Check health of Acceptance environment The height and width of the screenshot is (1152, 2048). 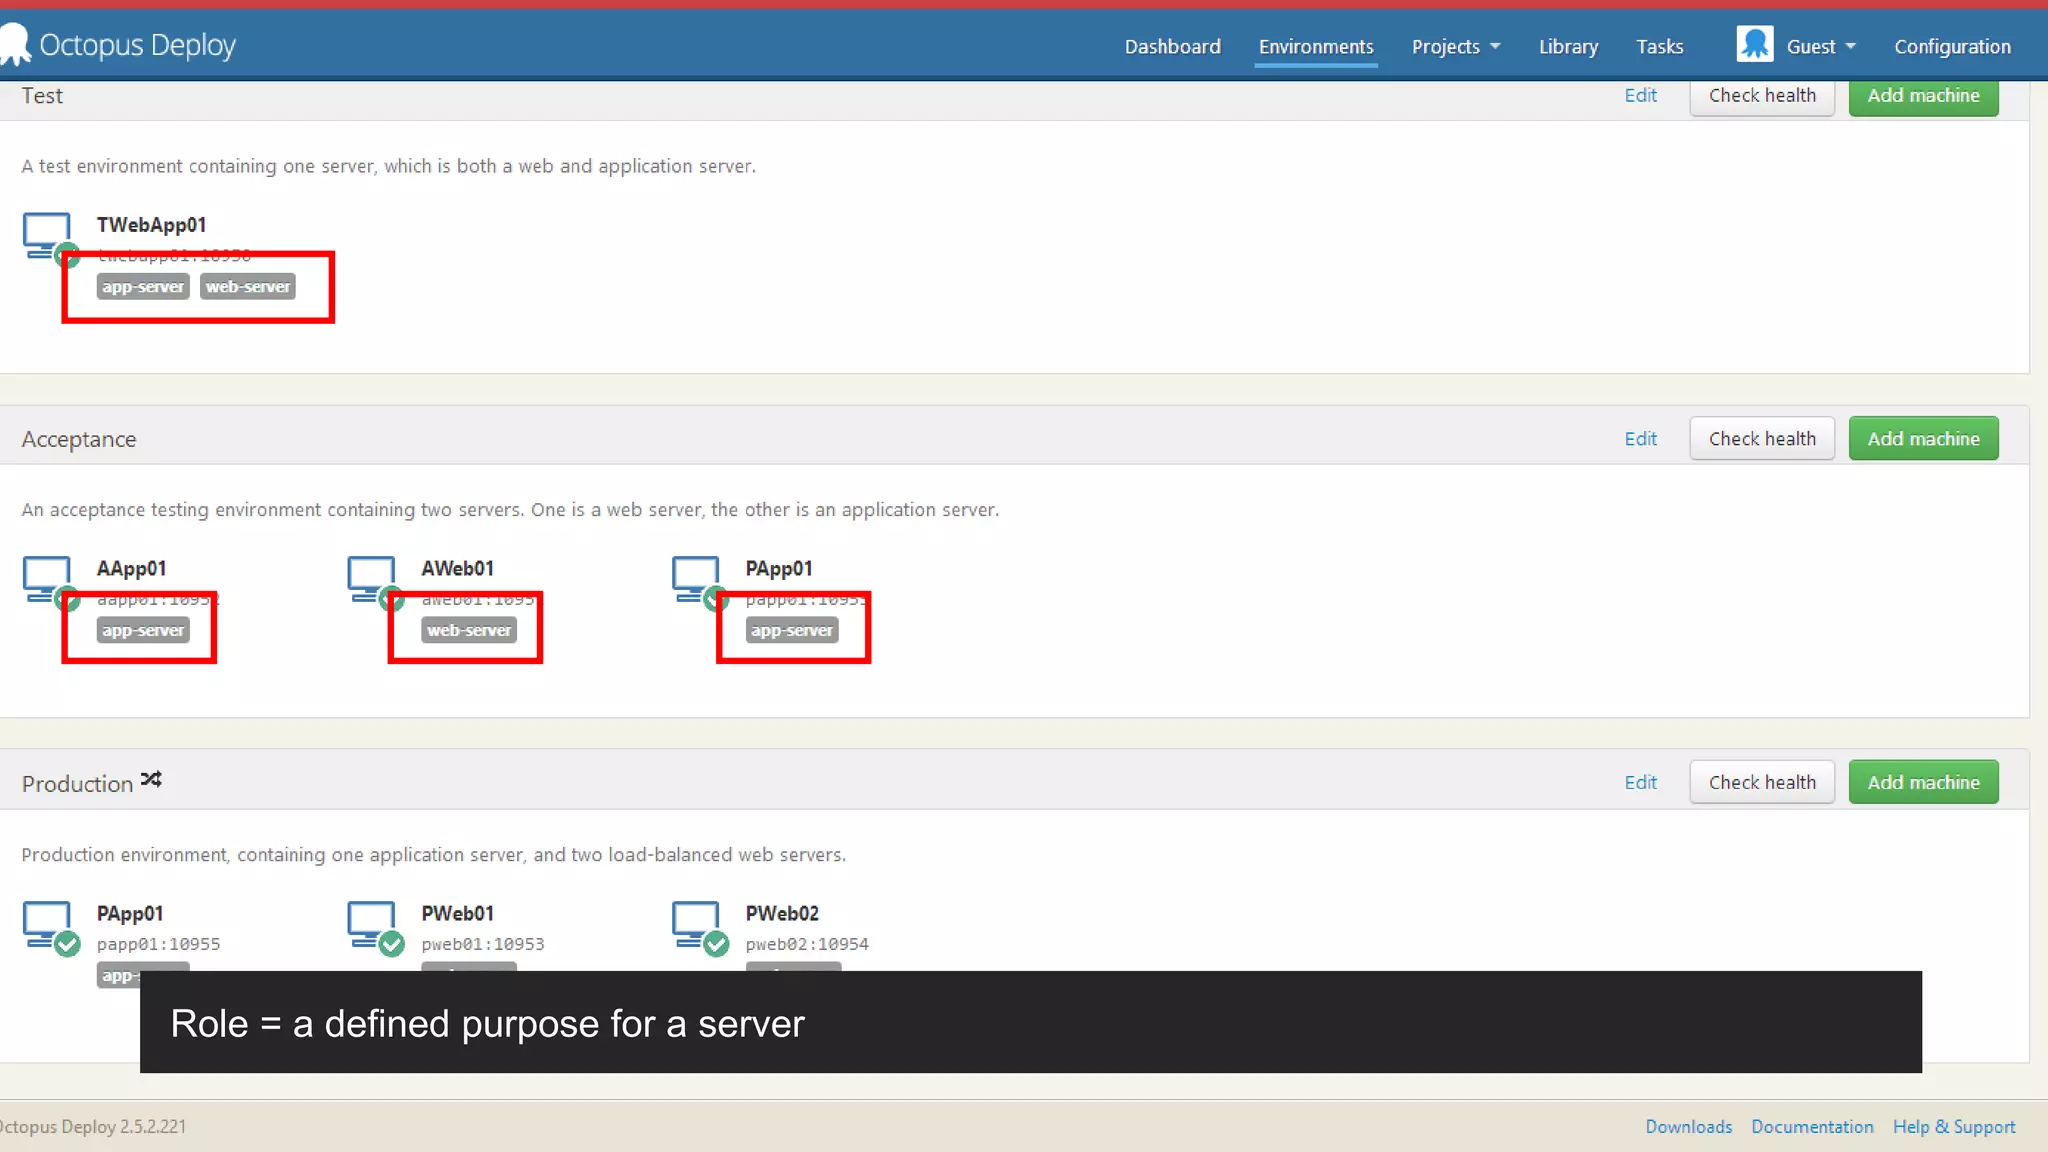point(1761,439)
